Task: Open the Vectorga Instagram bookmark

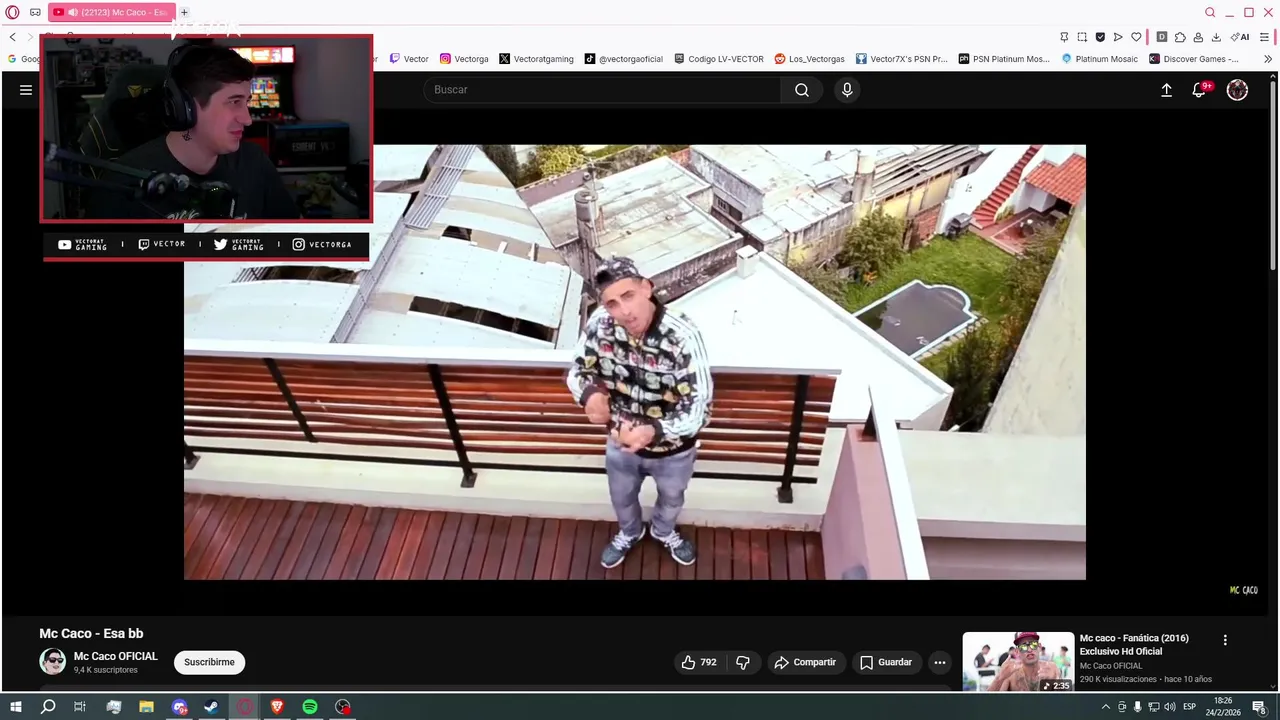Action: pyautogui.click(x=464, y=59)
